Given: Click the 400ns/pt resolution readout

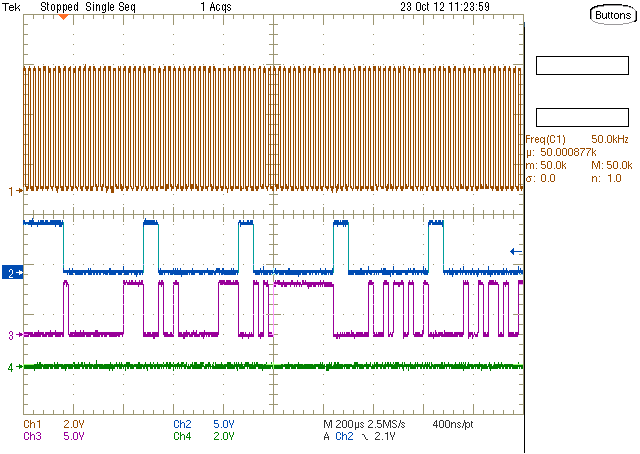Looking at the screenshot, I should (x=453, y=424).
